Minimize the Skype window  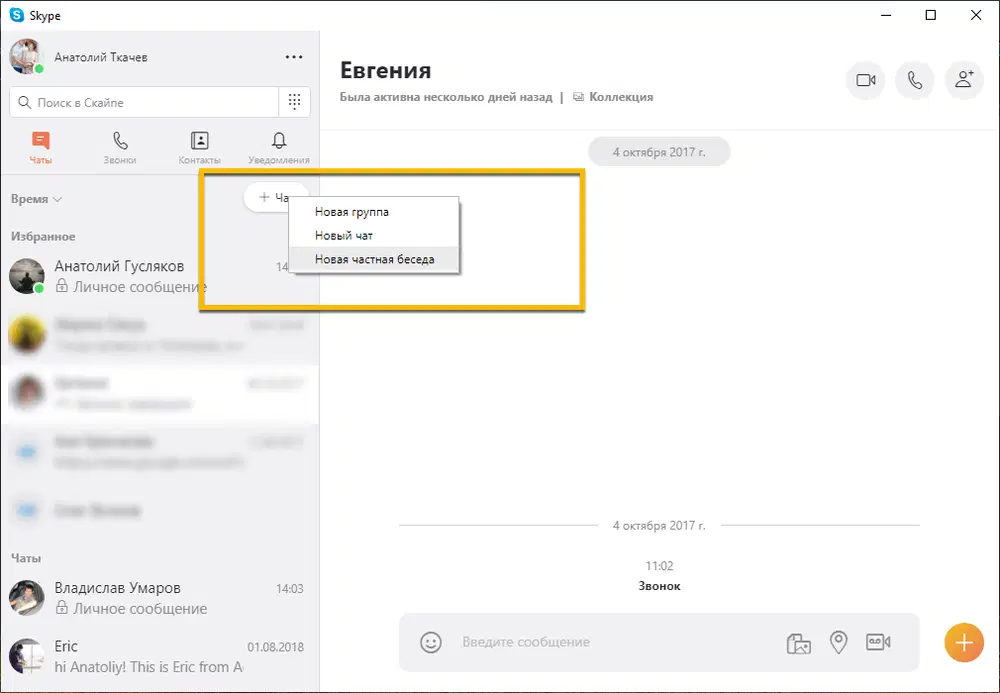pos(886,15)
